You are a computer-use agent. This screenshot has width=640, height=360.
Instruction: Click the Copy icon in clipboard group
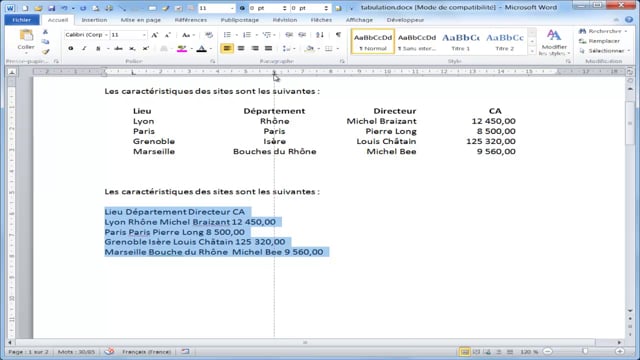click(x=45, y=42)
